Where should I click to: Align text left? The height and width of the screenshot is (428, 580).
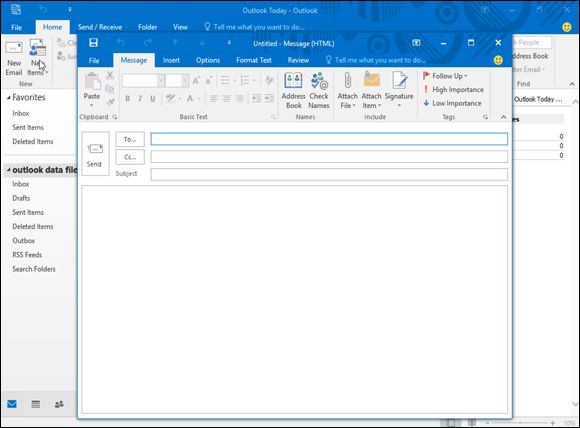[214, 98]
